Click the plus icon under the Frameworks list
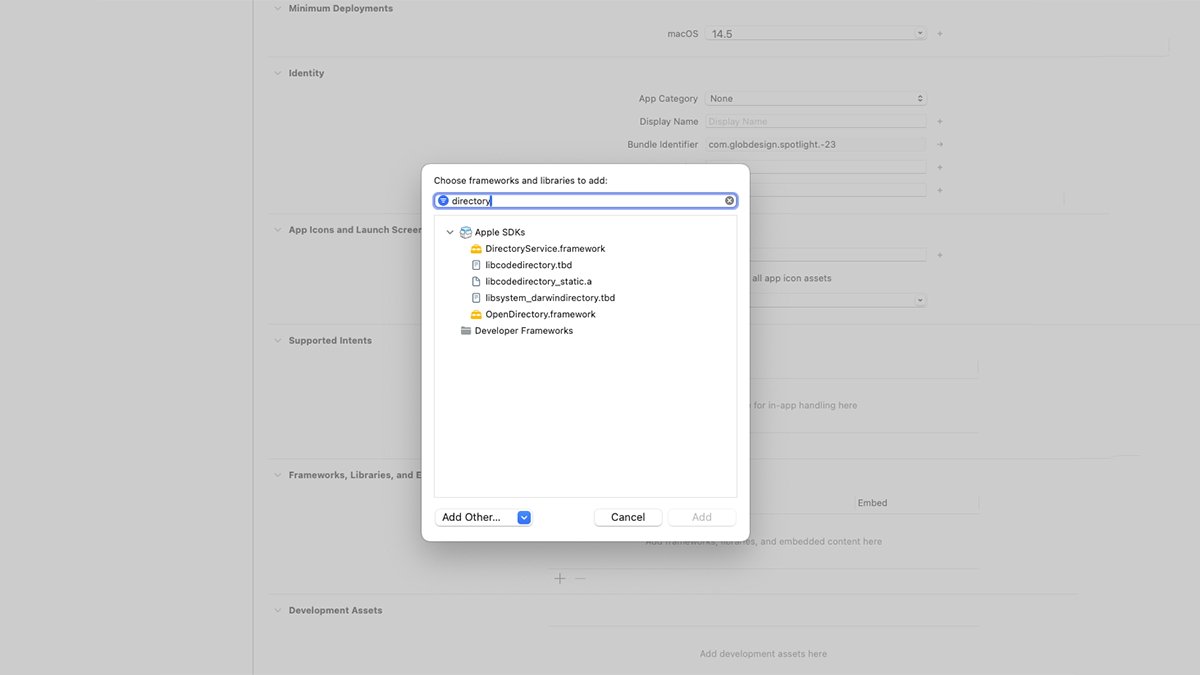 point(560,578)
